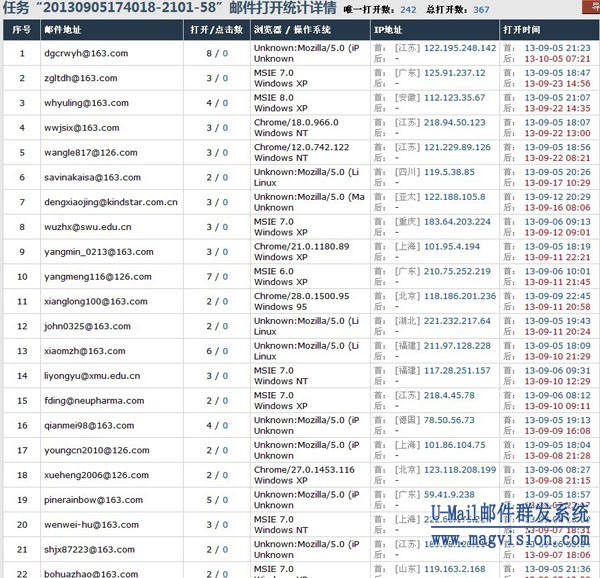Viewport: 600px width, 578px height.
Task: Click IP address 123.118.208.199
Action: click(x=460, y=470)
